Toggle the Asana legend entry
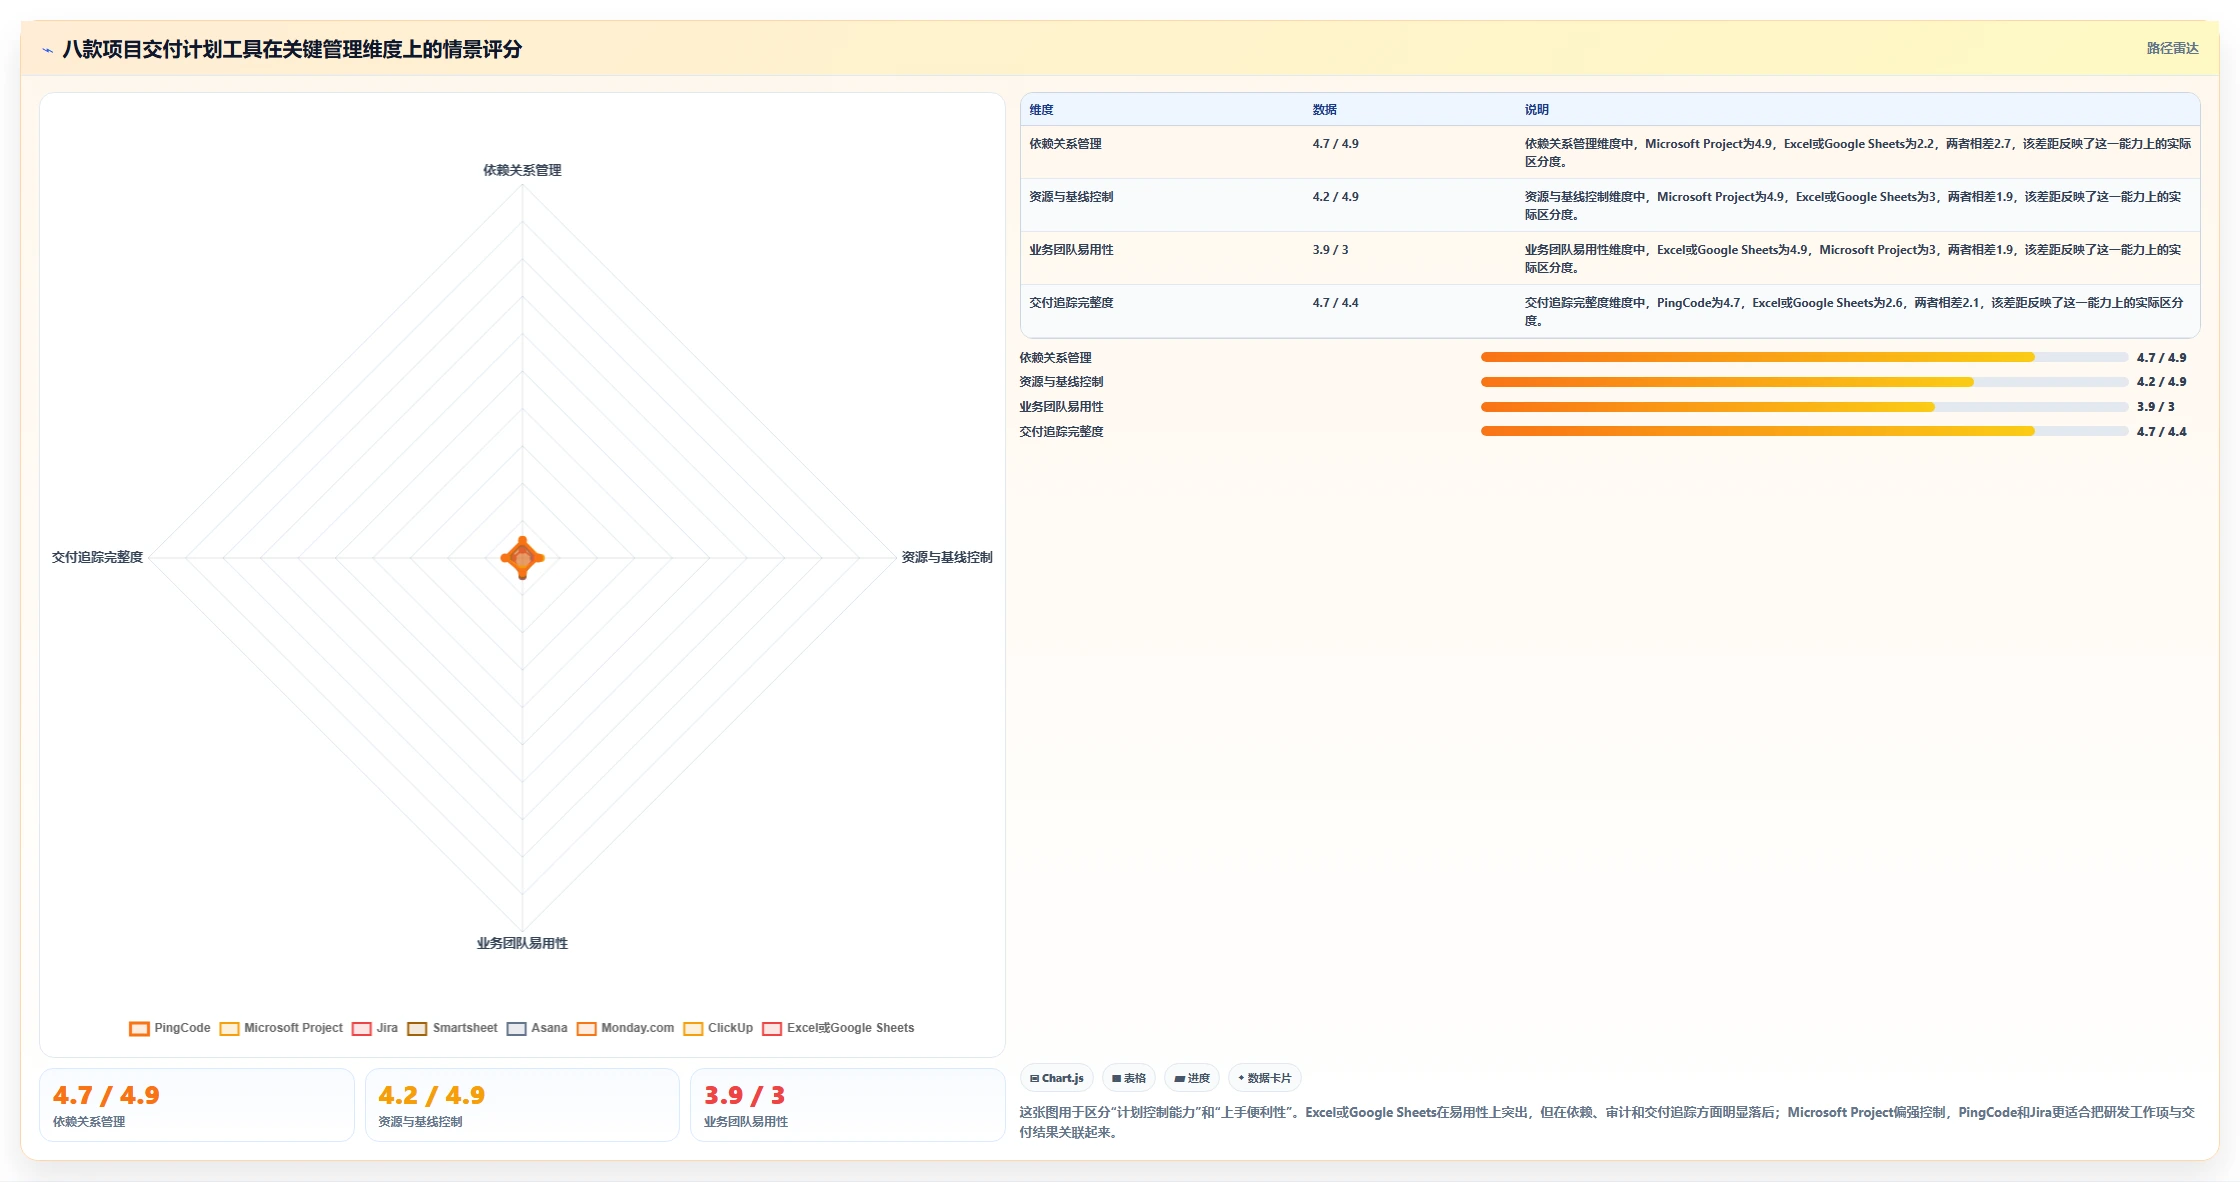 click(537, 1028)
